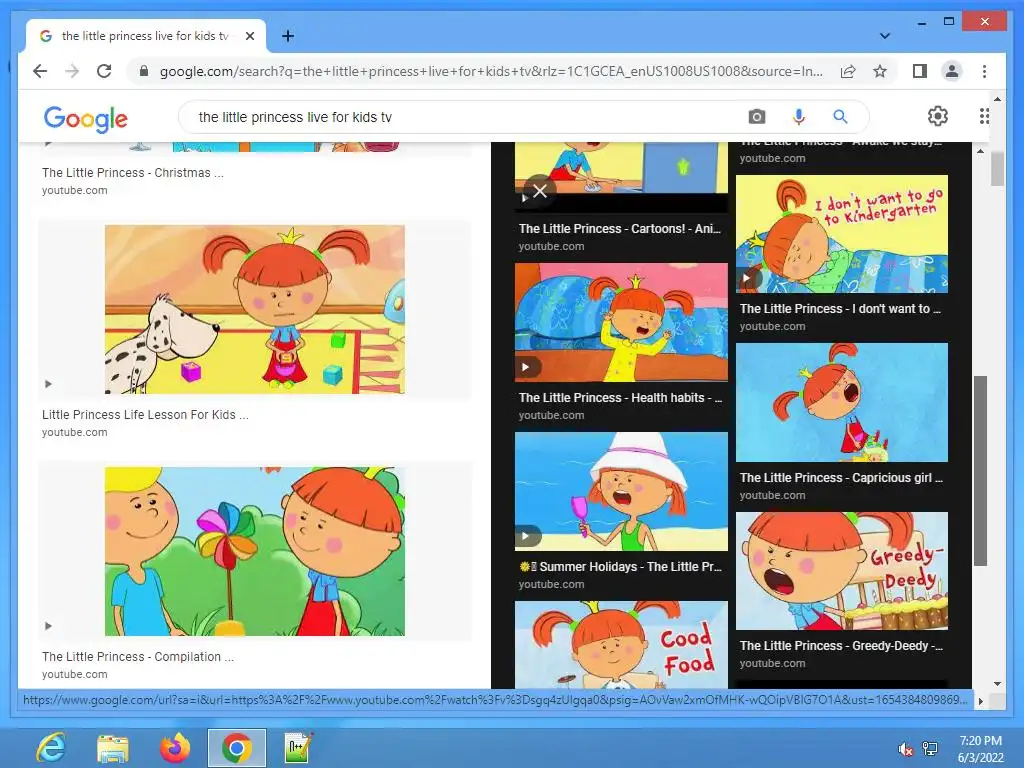Click the address bar URL
Viewport: 1024px width, 768px height.
pyautogui.click(x=490, y=71)
